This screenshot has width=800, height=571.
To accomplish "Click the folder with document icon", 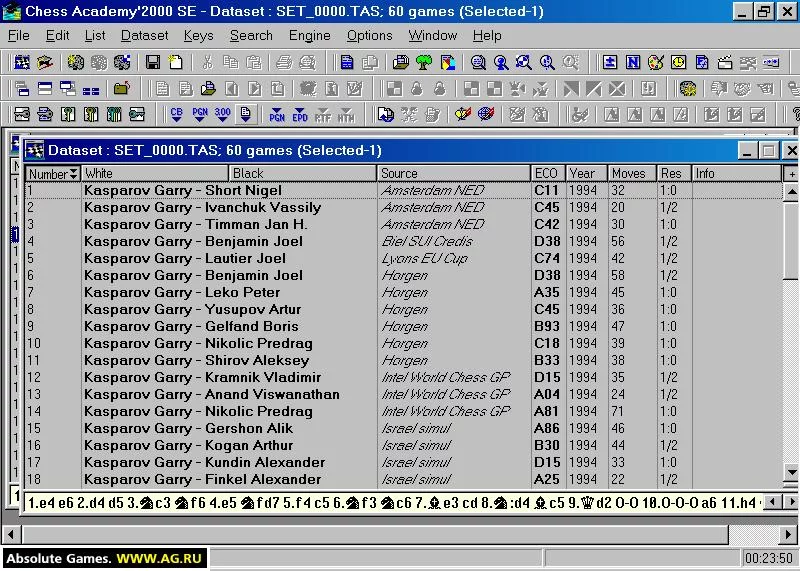I will pos(208,89).
